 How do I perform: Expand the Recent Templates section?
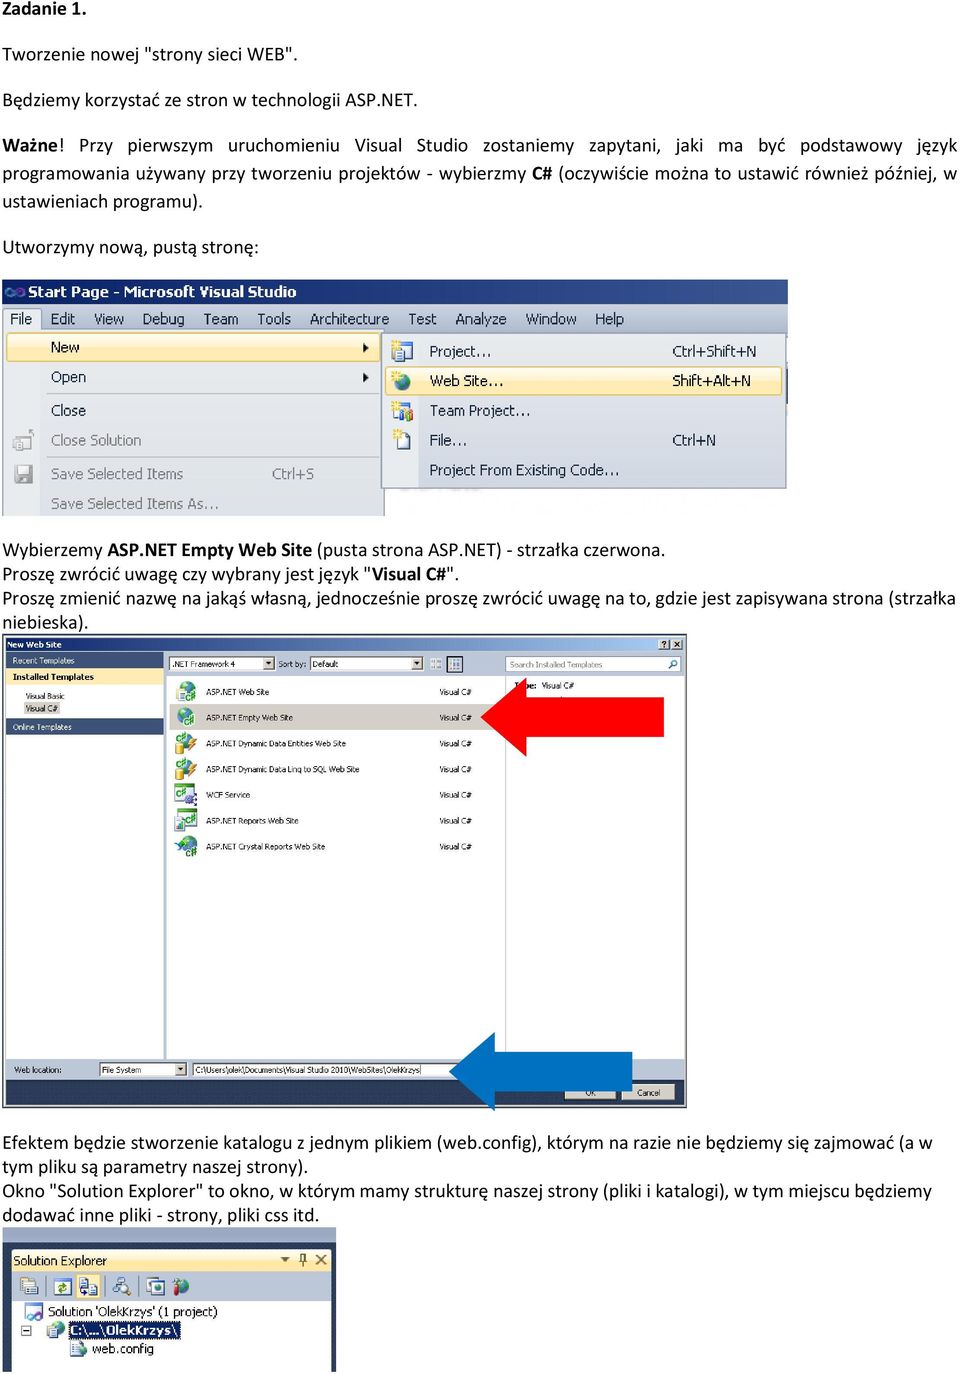pyautogui.click(x=85, y=660)
